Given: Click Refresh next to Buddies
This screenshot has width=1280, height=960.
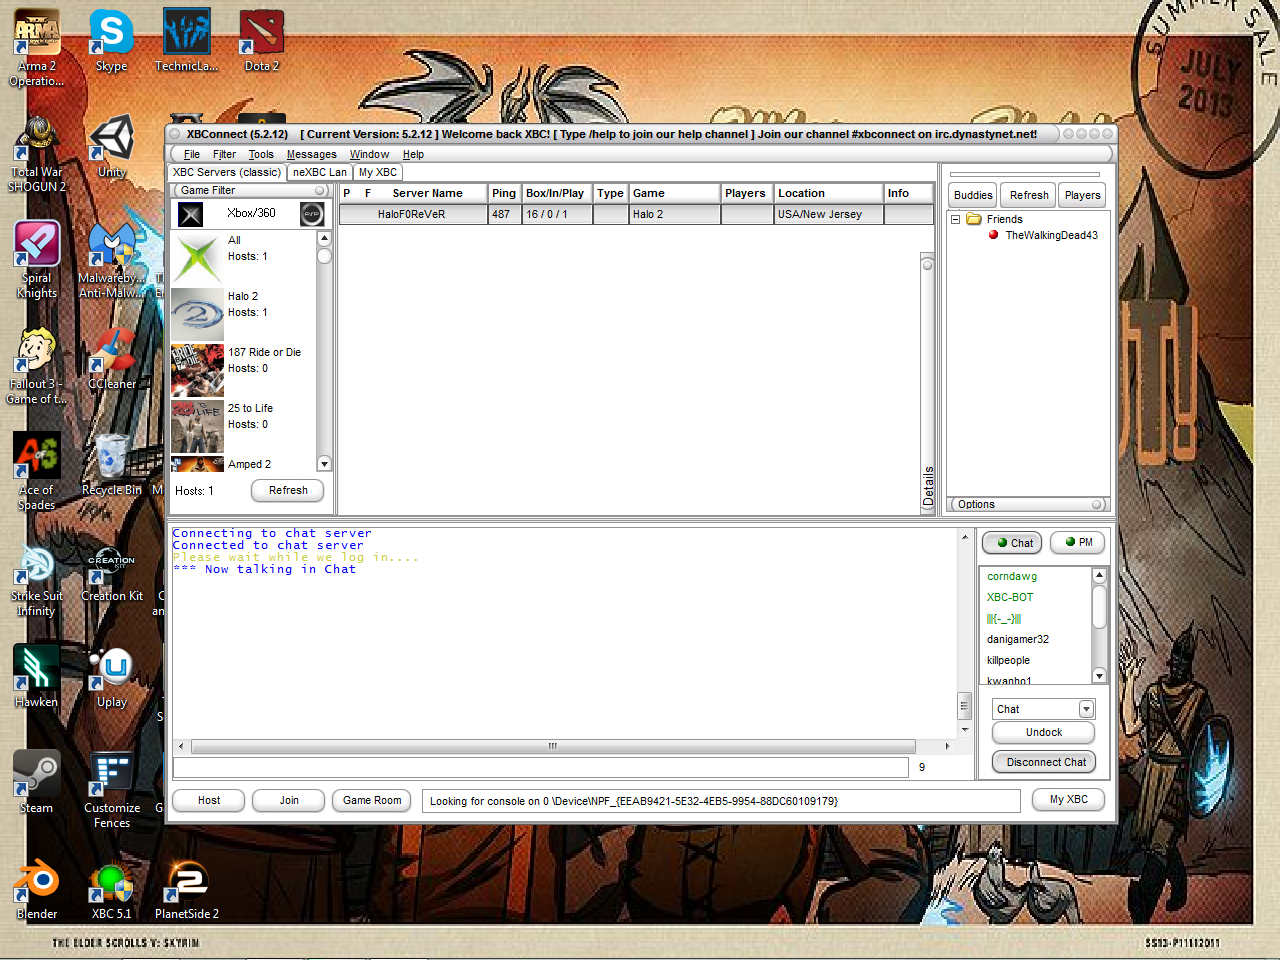Looking at the screenshot, I should tap(1029, 196).
